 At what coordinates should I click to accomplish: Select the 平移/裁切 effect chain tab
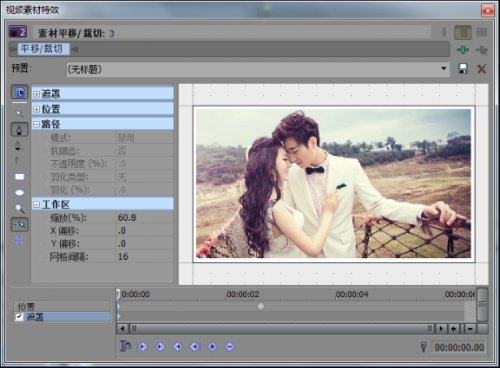[x=42, y=49]
